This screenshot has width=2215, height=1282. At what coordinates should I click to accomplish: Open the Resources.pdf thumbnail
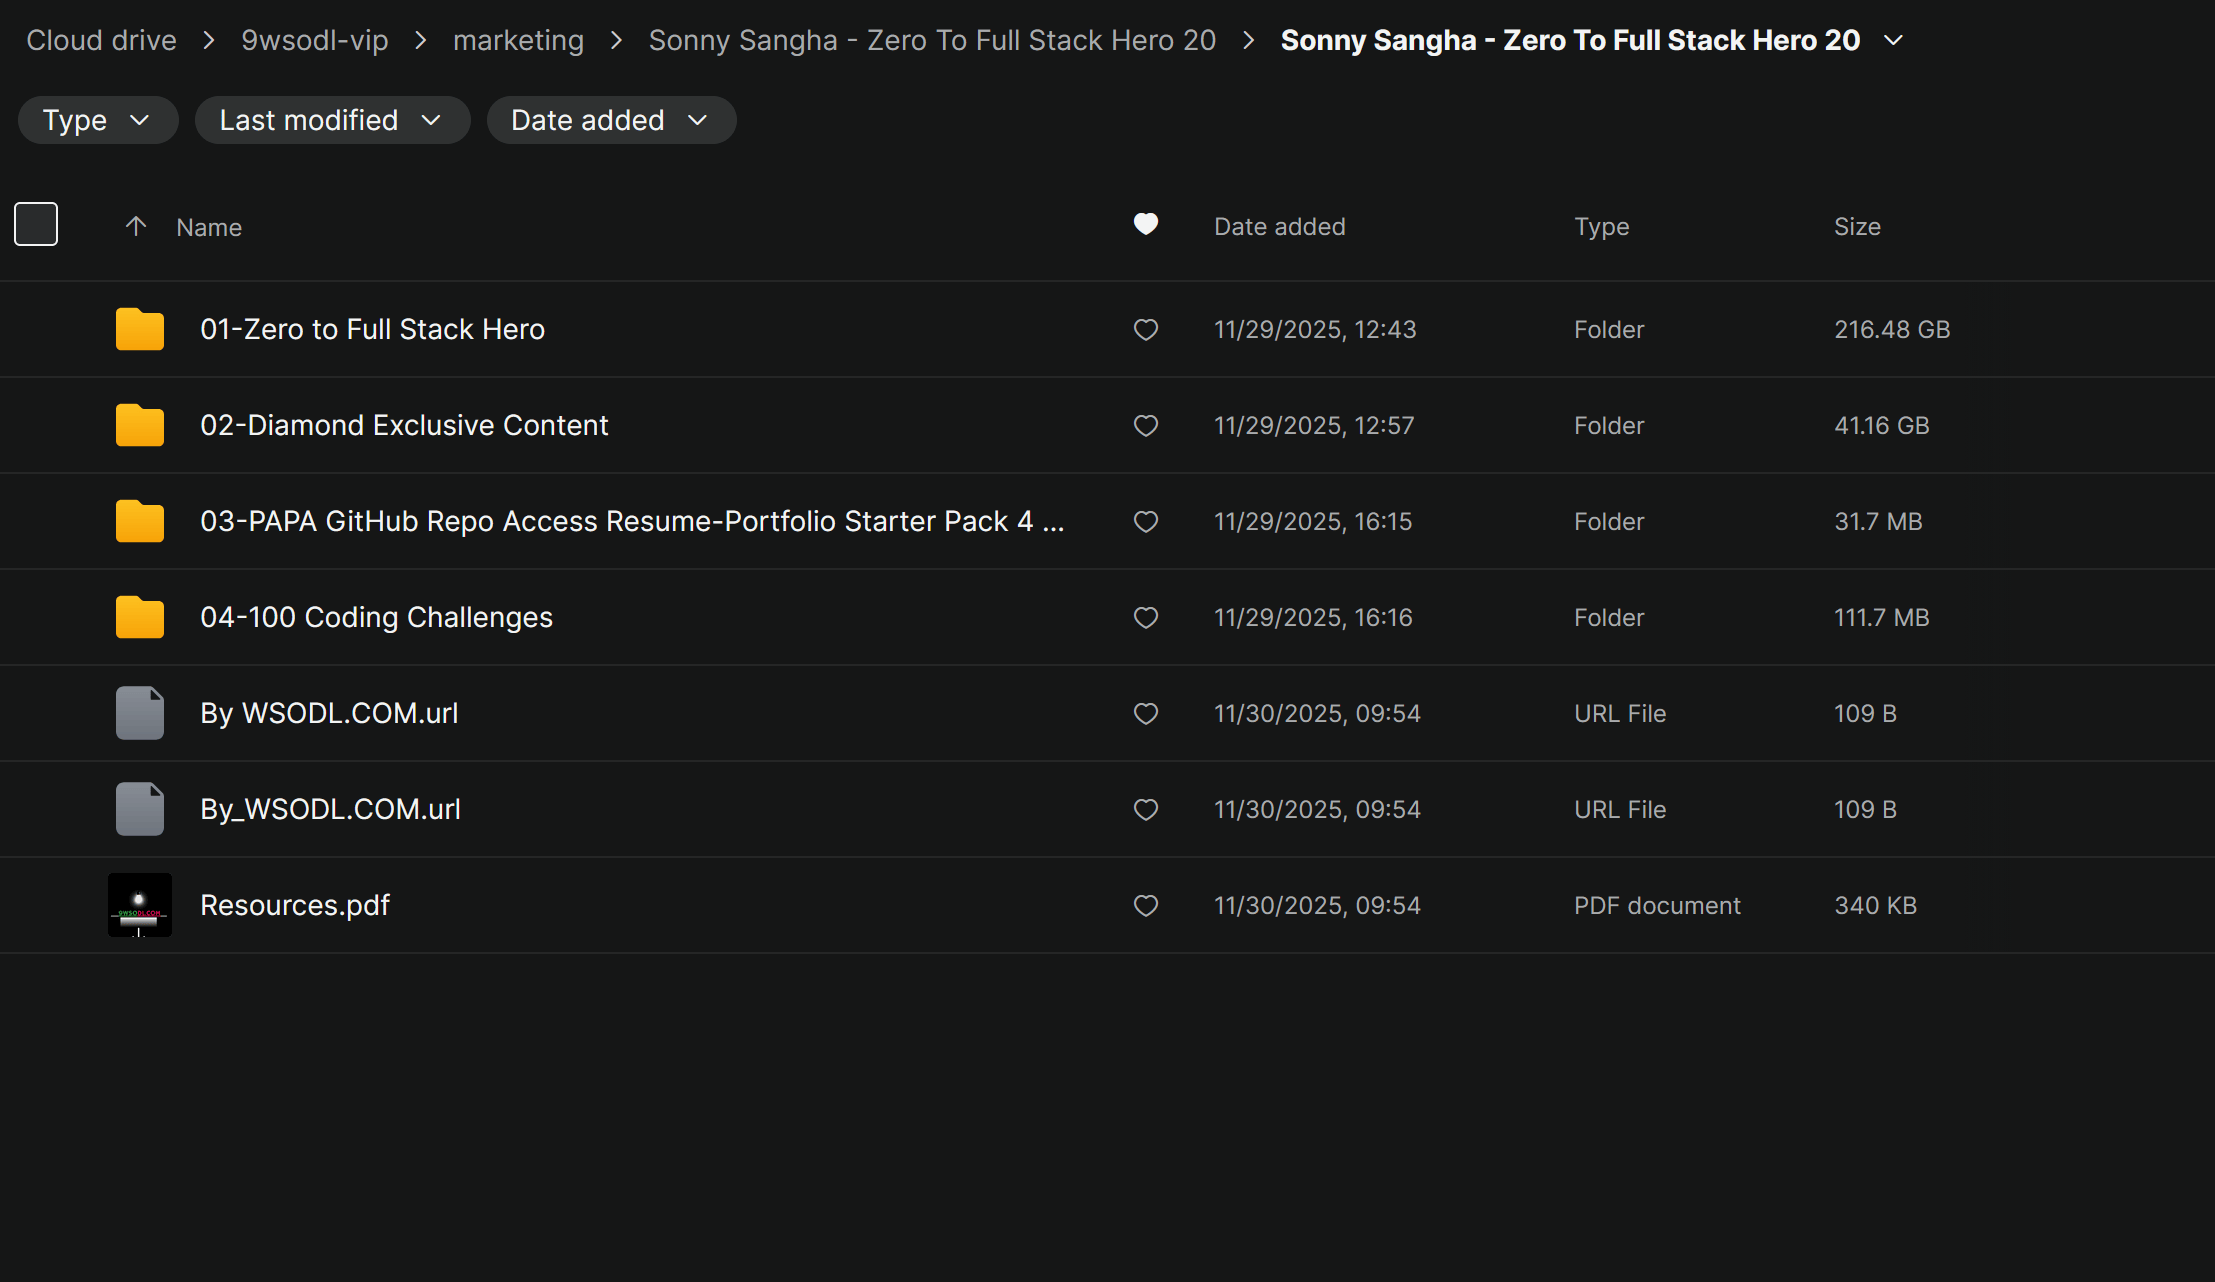pos(139,905)
